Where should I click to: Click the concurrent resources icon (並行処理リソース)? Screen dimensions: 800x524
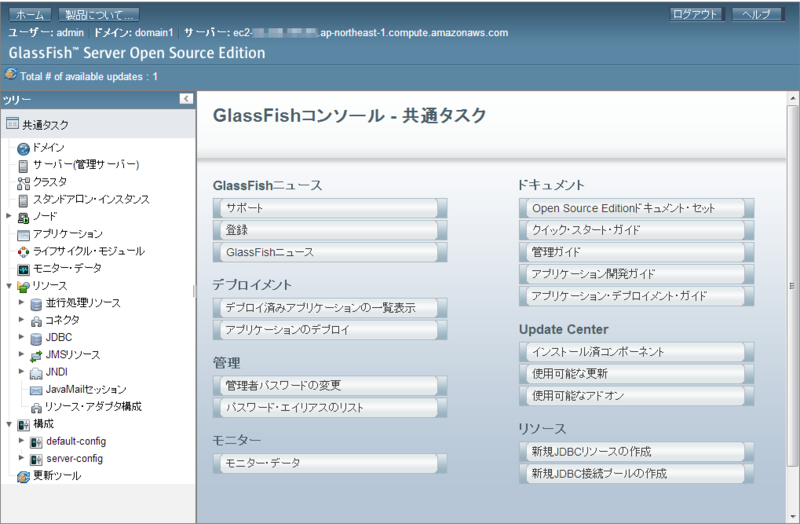click(36, 305)
